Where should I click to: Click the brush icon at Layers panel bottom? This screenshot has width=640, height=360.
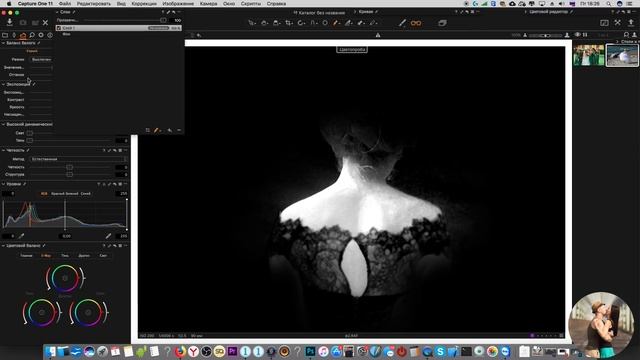[x=157, y=130]
